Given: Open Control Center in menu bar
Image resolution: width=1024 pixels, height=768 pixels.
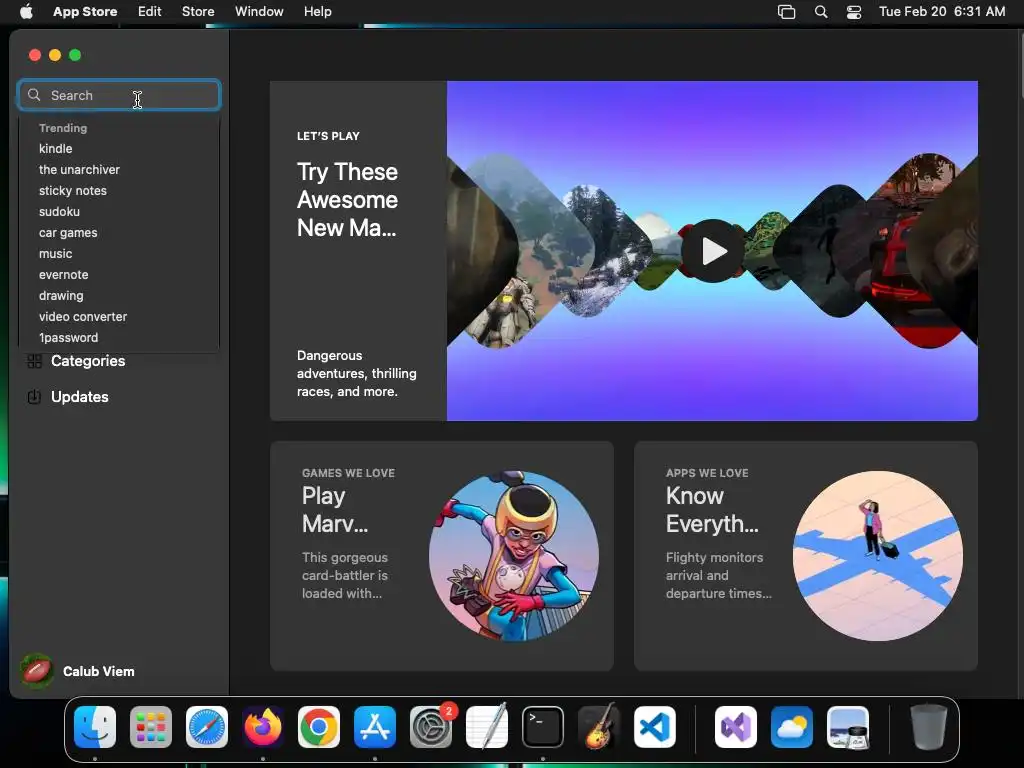Looking at the screenshot, I should pos(854,12).
